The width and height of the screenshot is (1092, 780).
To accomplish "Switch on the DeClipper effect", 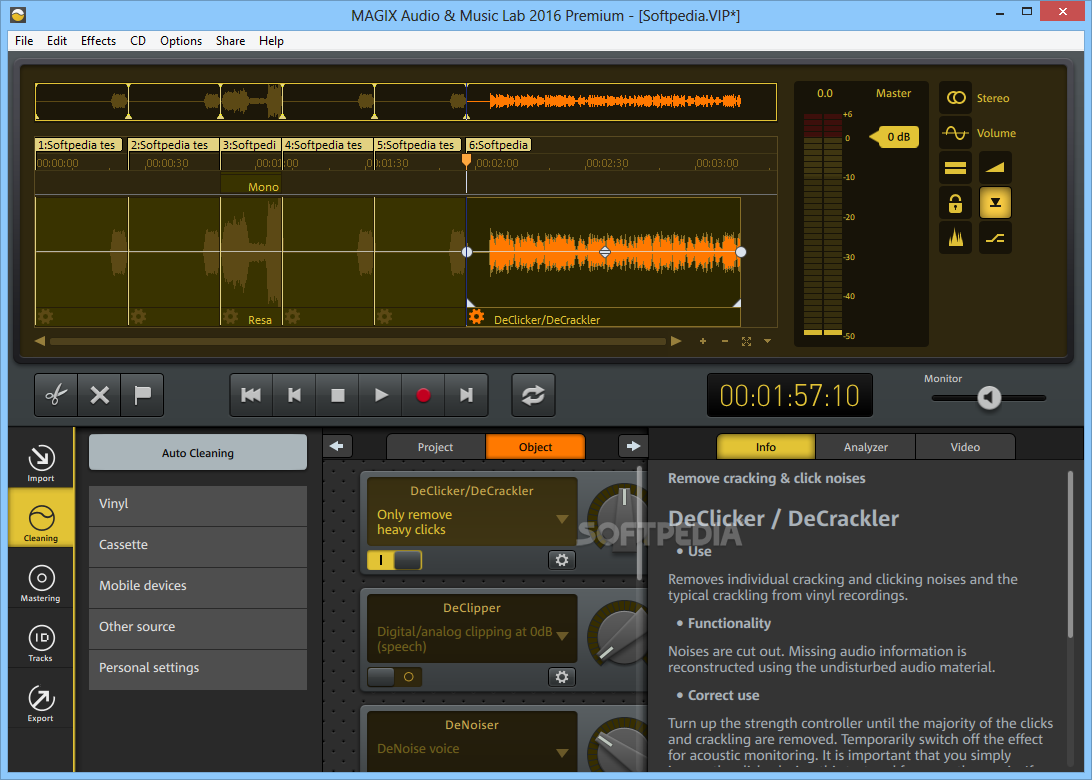I will (x=394, y=677).
